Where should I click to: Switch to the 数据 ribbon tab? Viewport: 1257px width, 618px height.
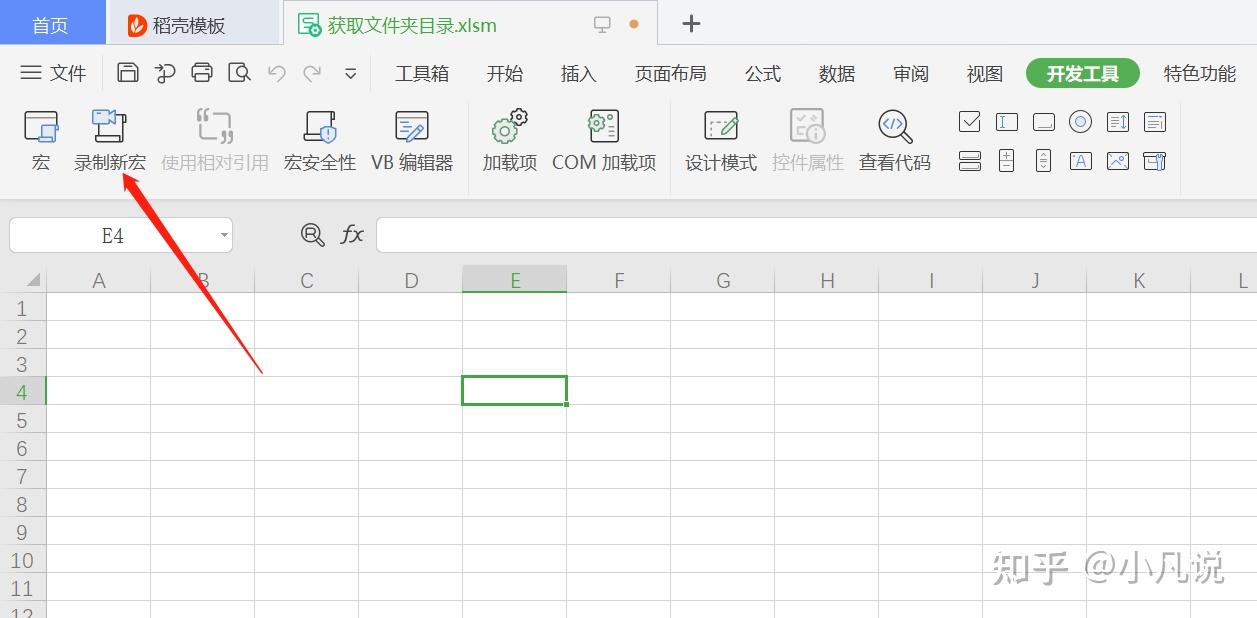(x=837, y=73)
